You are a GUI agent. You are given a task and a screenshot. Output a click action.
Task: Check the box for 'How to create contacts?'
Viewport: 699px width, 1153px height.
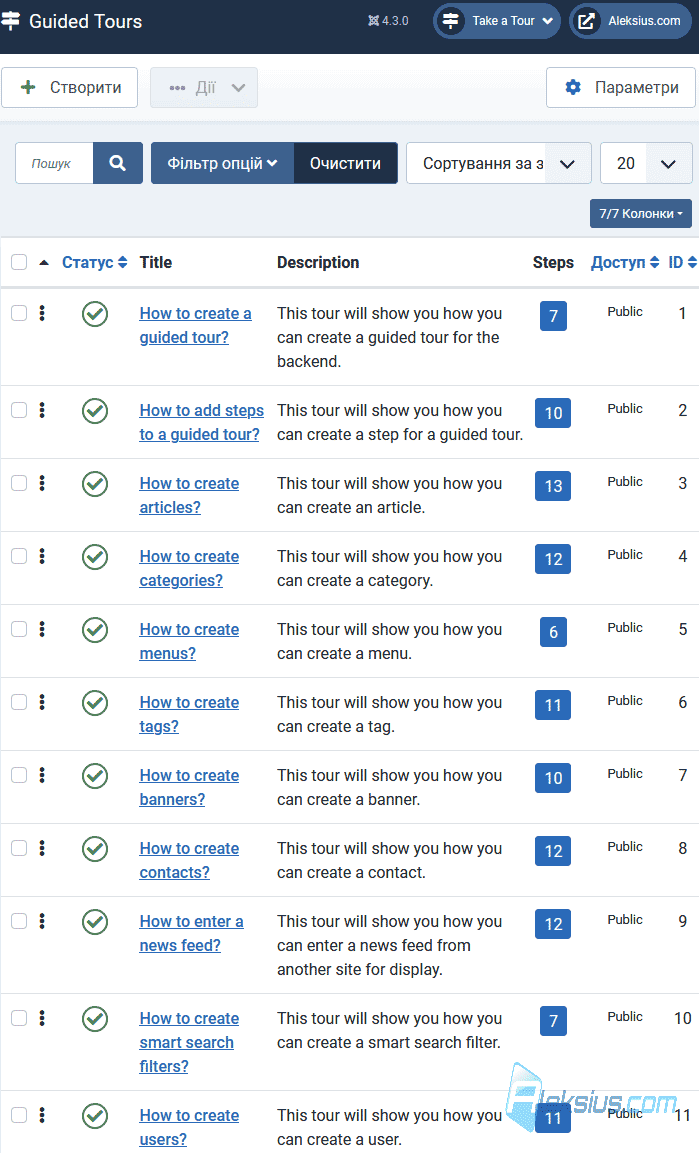[x=19, y=848]
